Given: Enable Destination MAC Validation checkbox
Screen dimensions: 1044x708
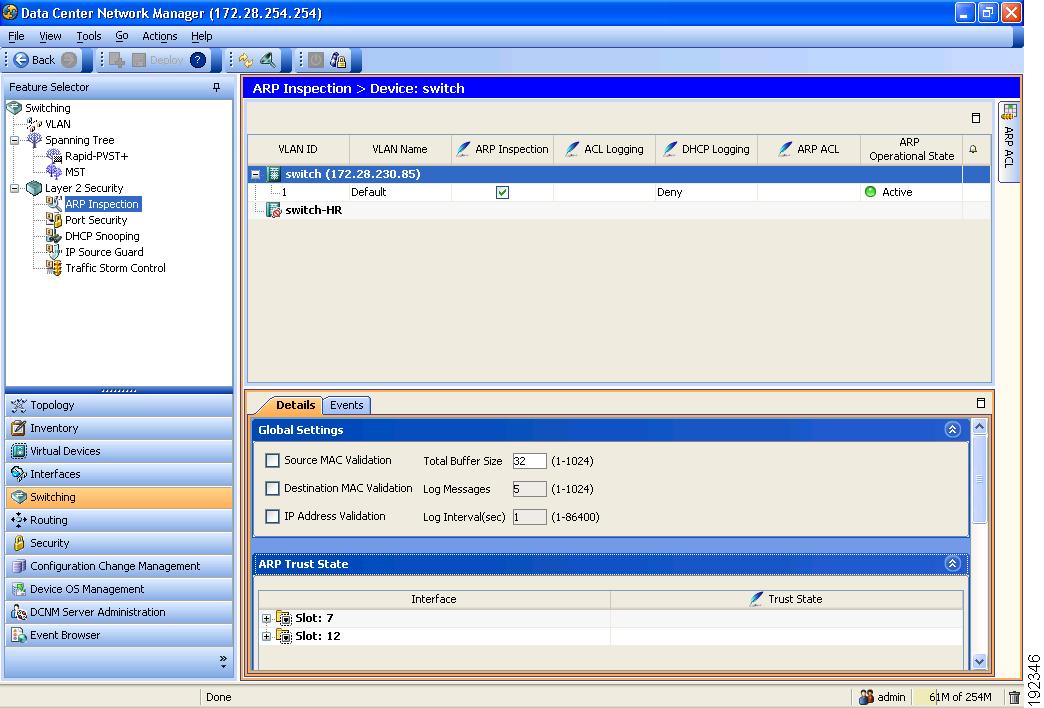Looking at the screenshot, I should pyautogui.click(x=272, y=489).
